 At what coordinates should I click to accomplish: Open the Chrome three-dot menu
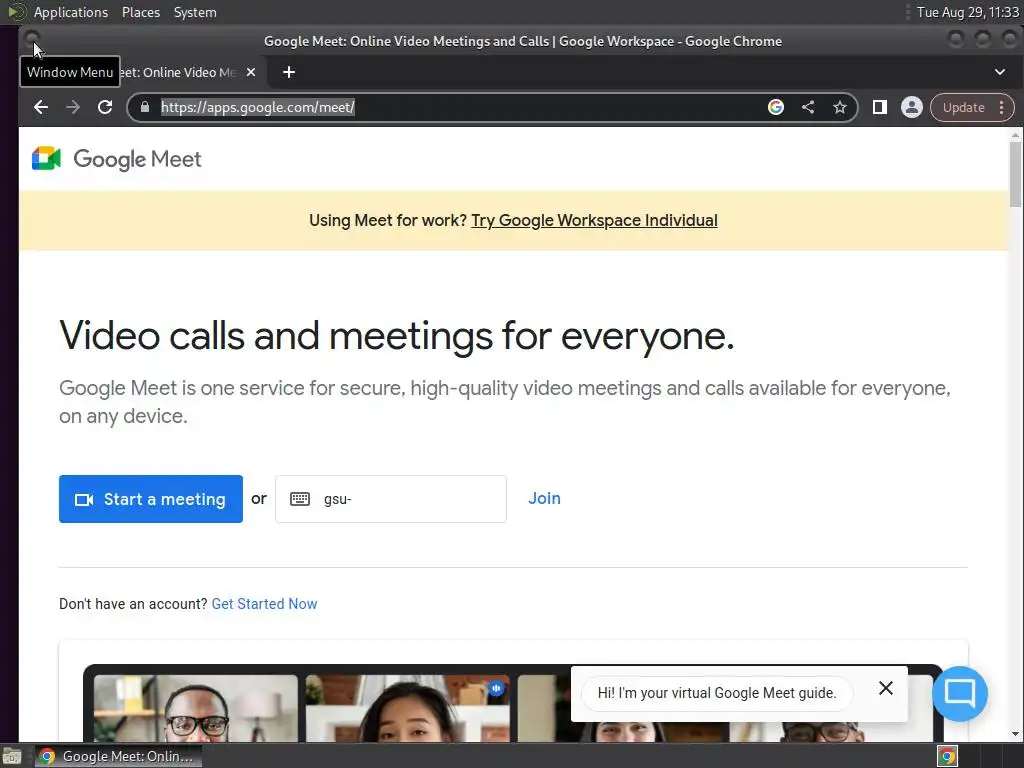[x=1002, y=108]
